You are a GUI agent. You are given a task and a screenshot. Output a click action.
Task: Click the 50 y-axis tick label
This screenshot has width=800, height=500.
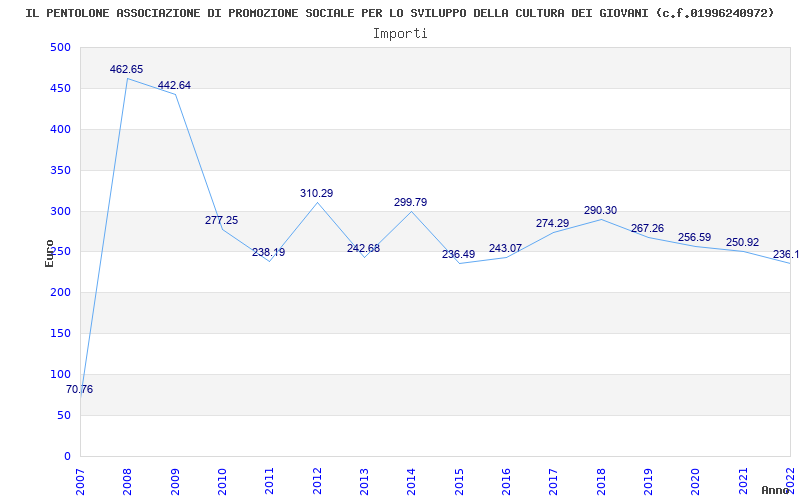[x=64, y=415]
